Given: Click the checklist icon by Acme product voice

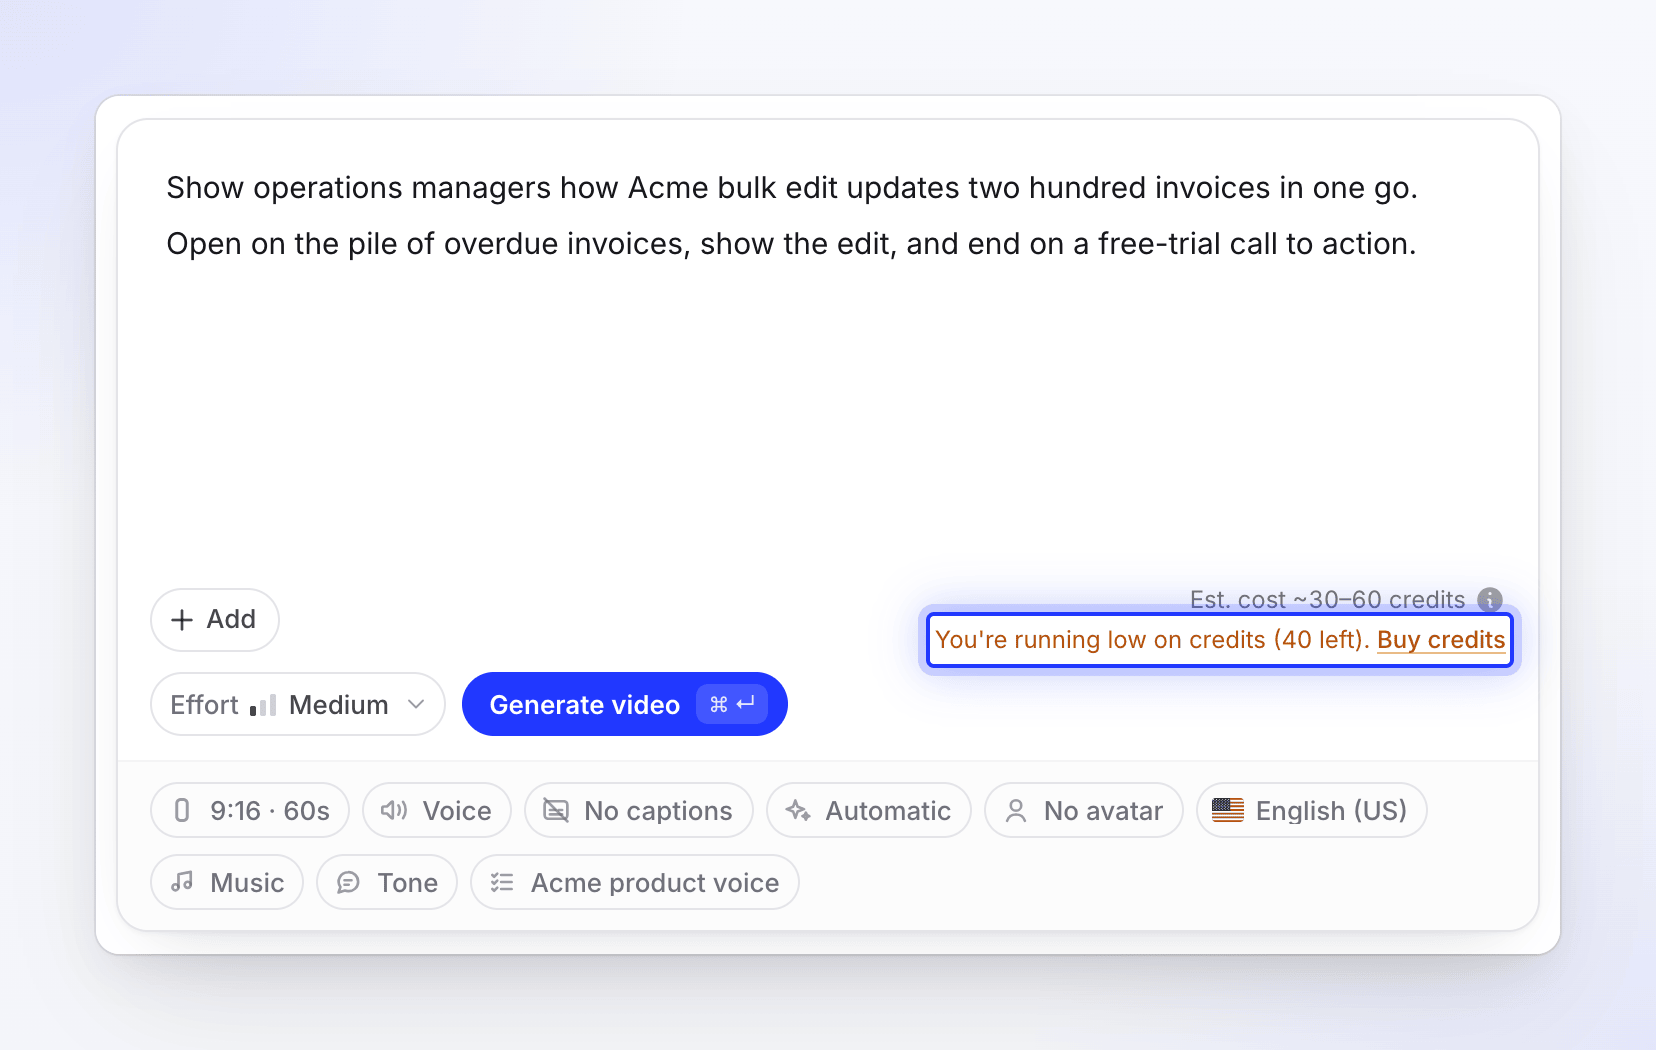Looking at the screenshot, I should (502, 882).
